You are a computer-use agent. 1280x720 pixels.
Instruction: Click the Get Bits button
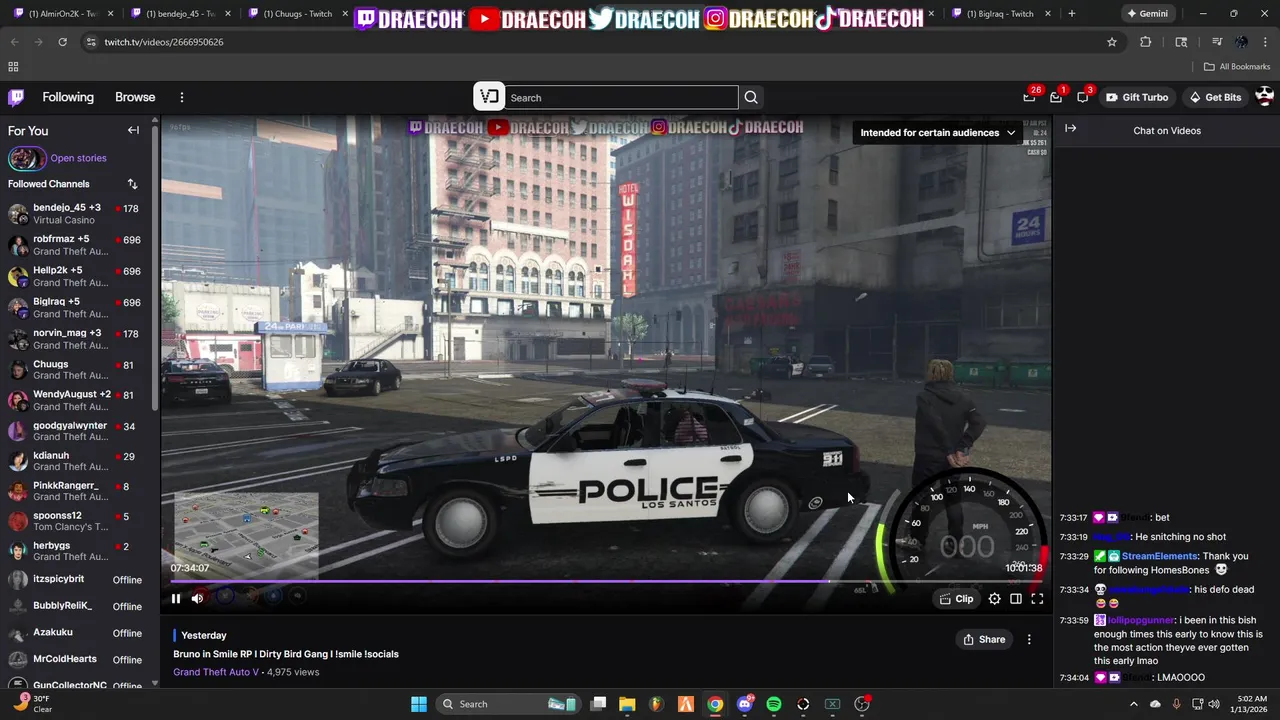pyautogui.click(x=1215, y=97)
